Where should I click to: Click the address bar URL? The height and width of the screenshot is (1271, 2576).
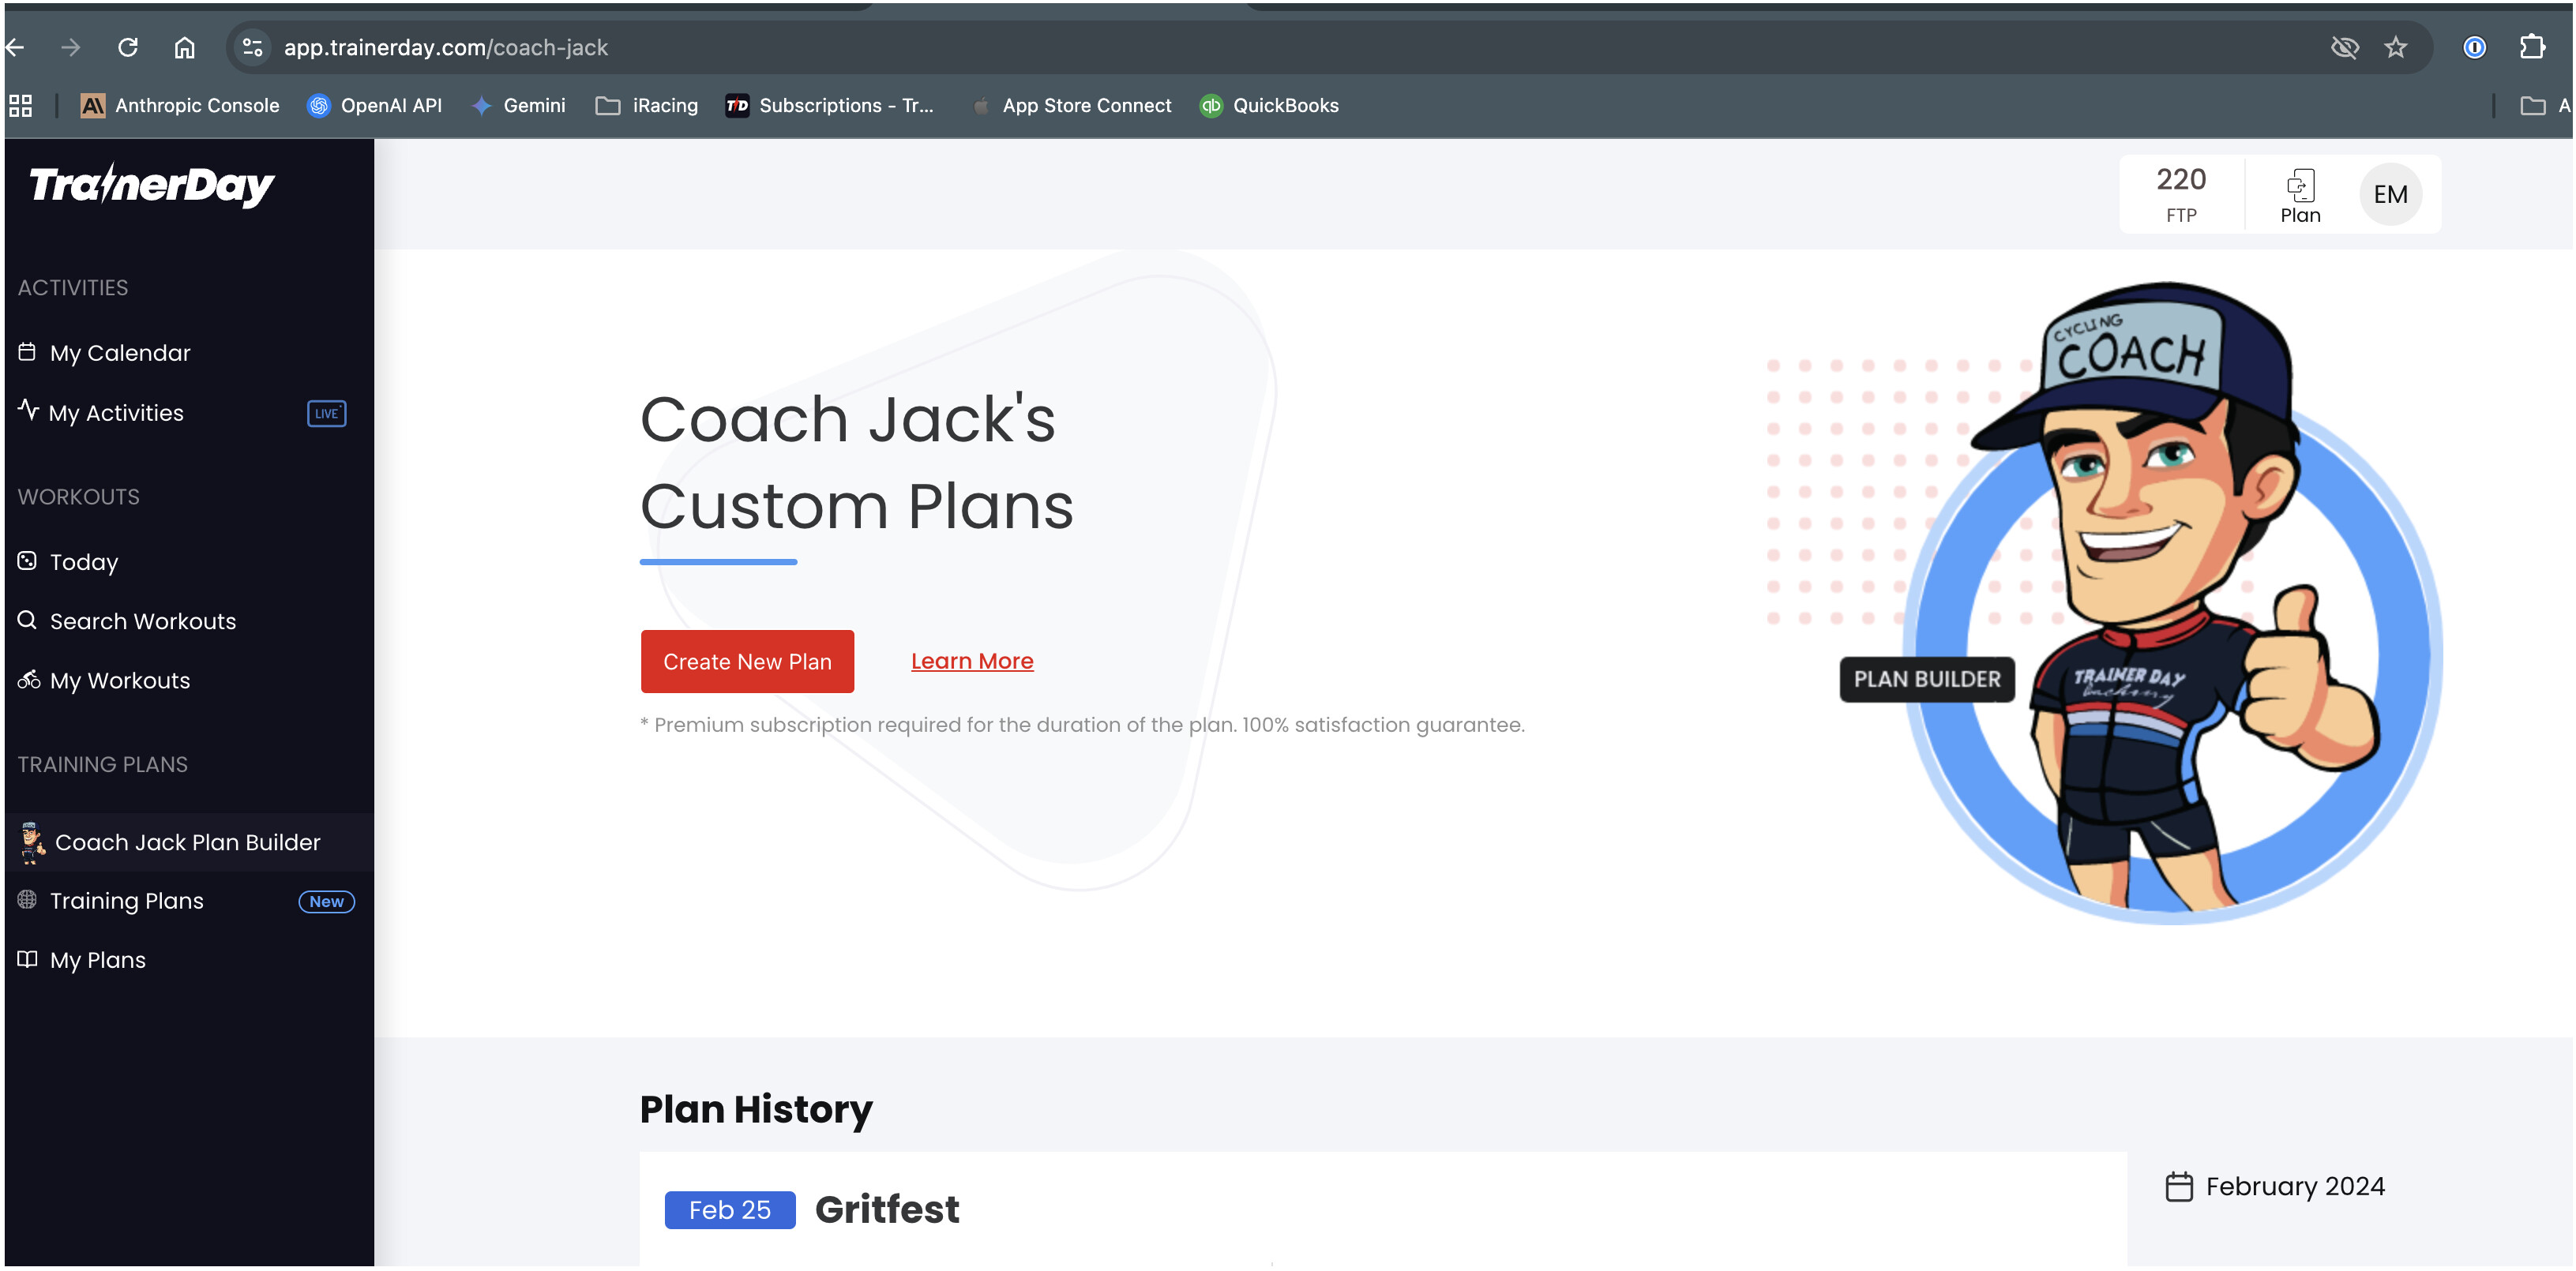[x=446, y=47]
